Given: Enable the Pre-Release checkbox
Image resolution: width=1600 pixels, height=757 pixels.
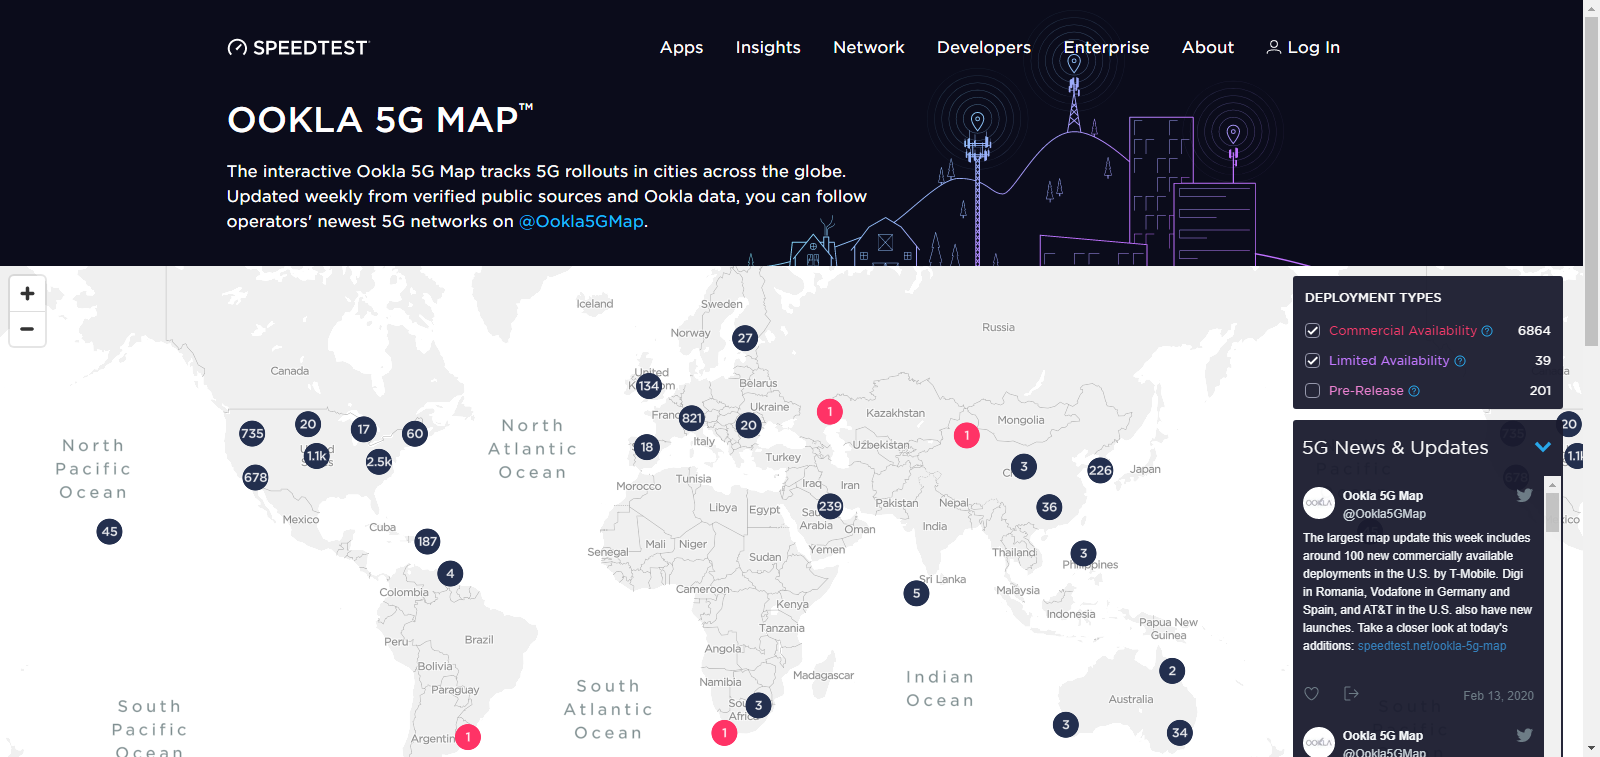Looking at the screenshot, I should (x=1313, y=391).
